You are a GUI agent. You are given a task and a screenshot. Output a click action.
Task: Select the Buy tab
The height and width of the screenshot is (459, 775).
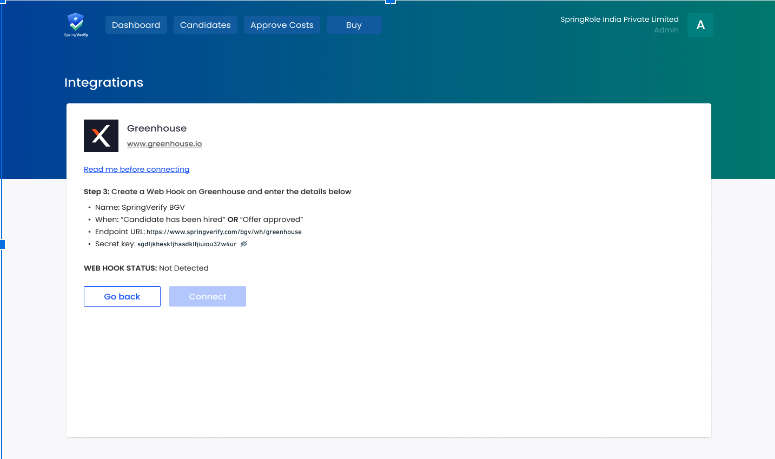tap(354, 25)
